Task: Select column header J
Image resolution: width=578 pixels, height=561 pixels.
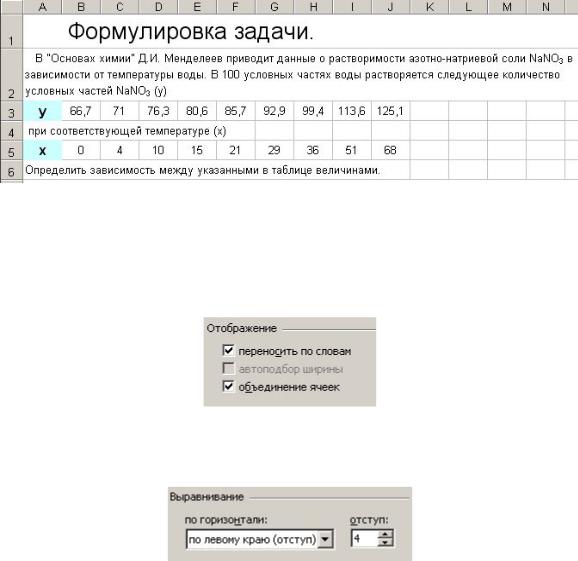Action: (391, 7)
